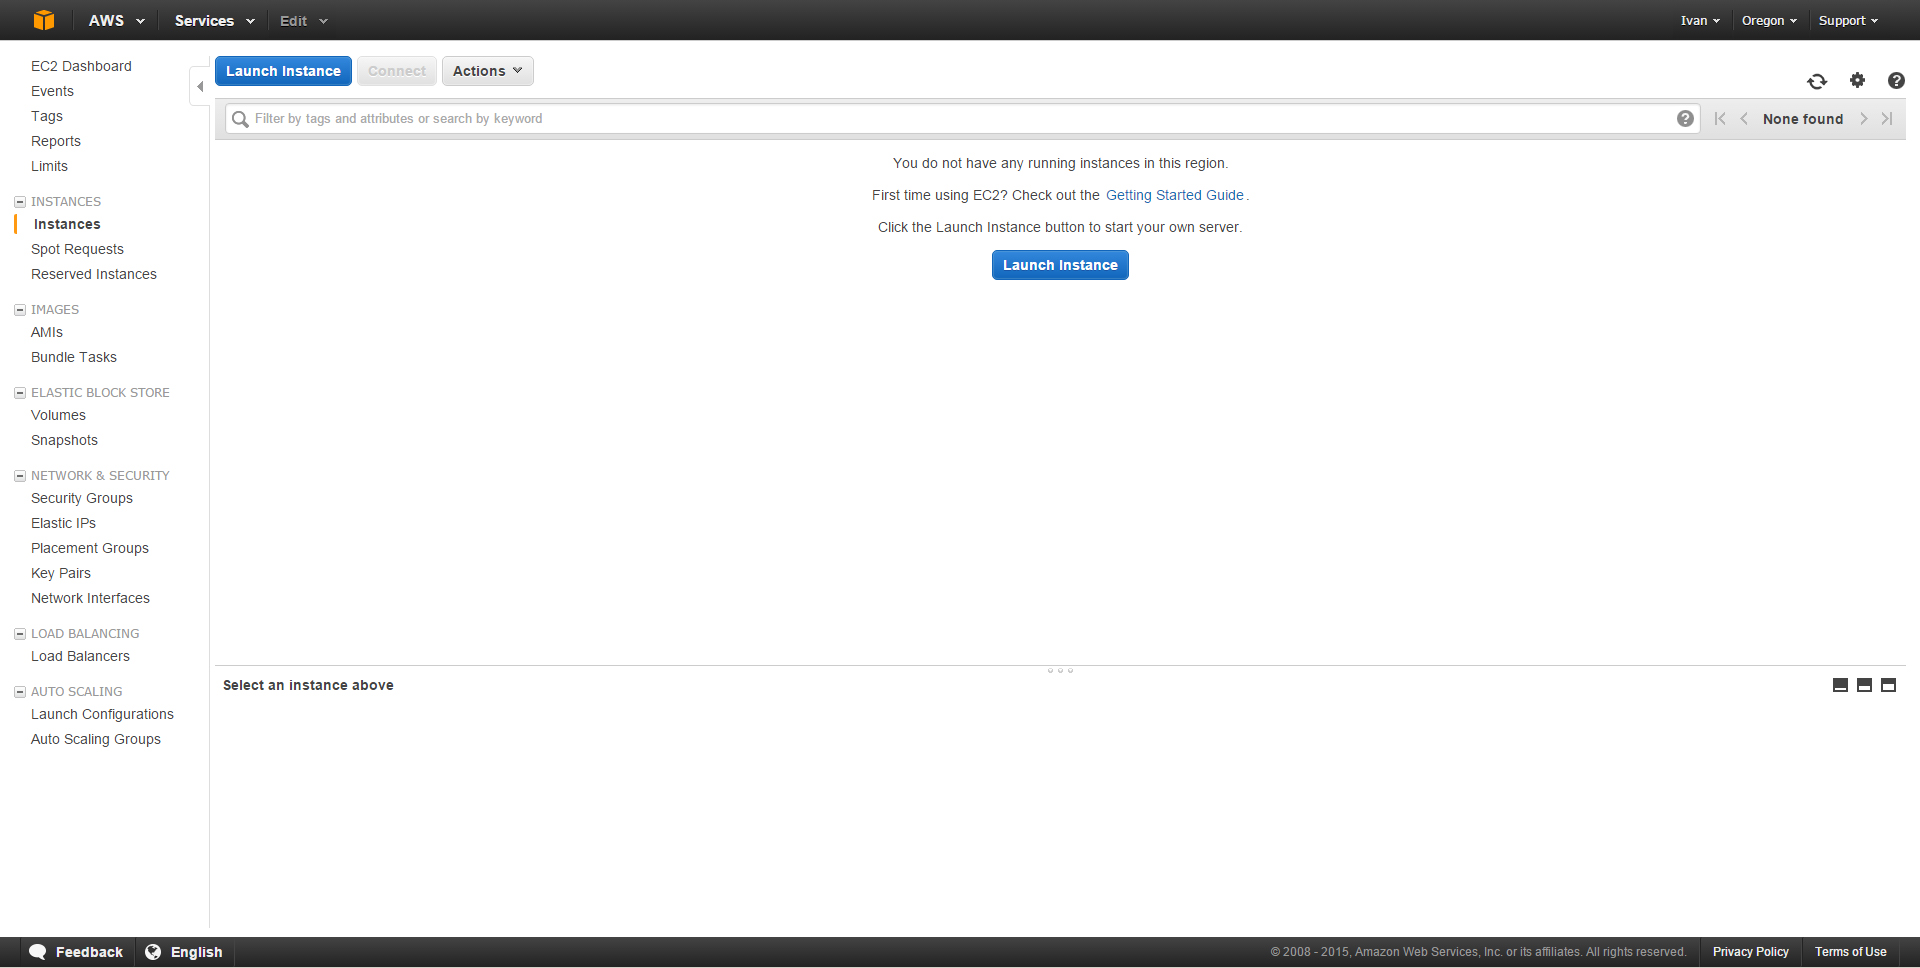Click the filter search input field
This screenshot has width=1920, height=968.
tap(962, 119)
